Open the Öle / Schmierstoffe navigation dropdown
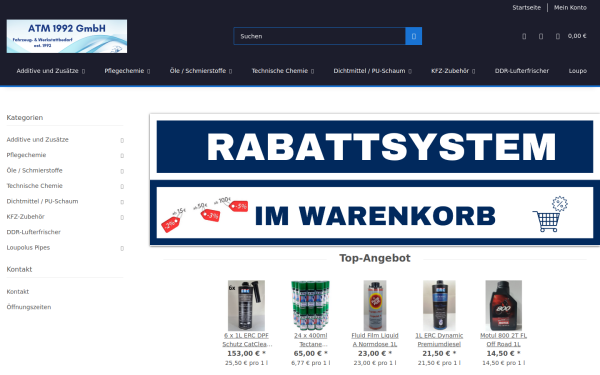Image resolution: width=600 pixels, height=375 pixels. click(201, 71)
